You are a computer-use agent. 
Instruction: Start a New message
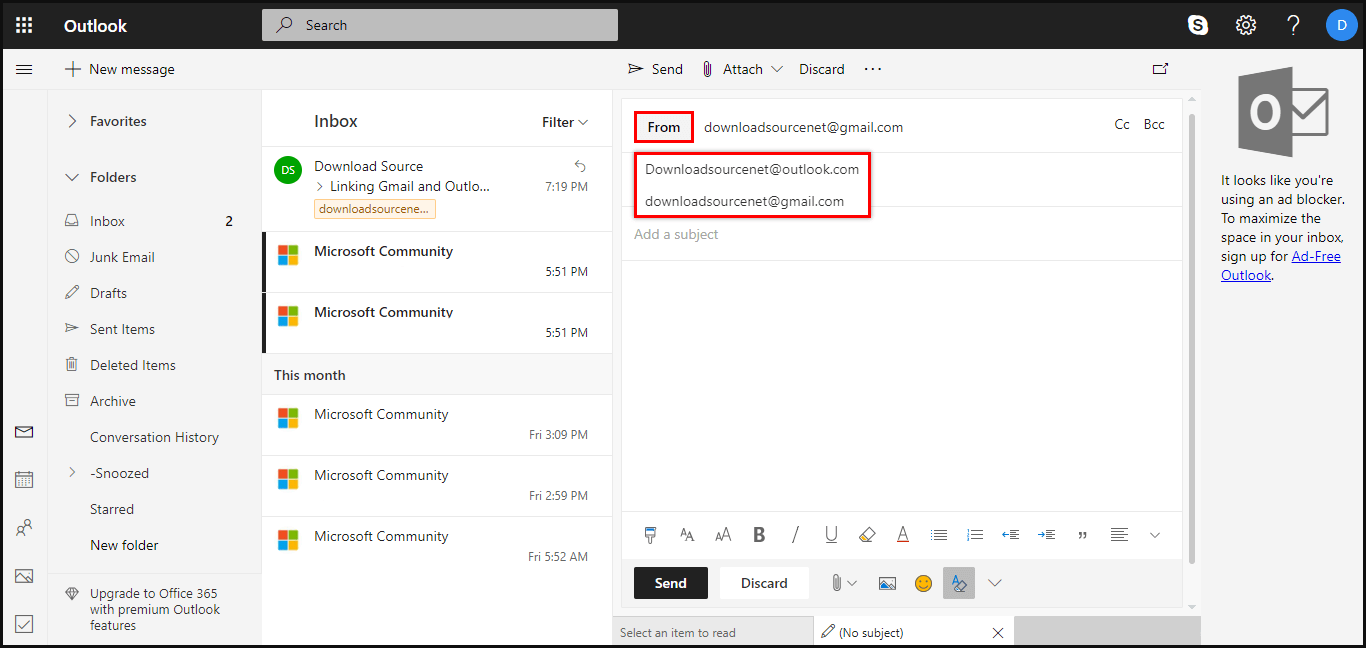click(120, 69)
